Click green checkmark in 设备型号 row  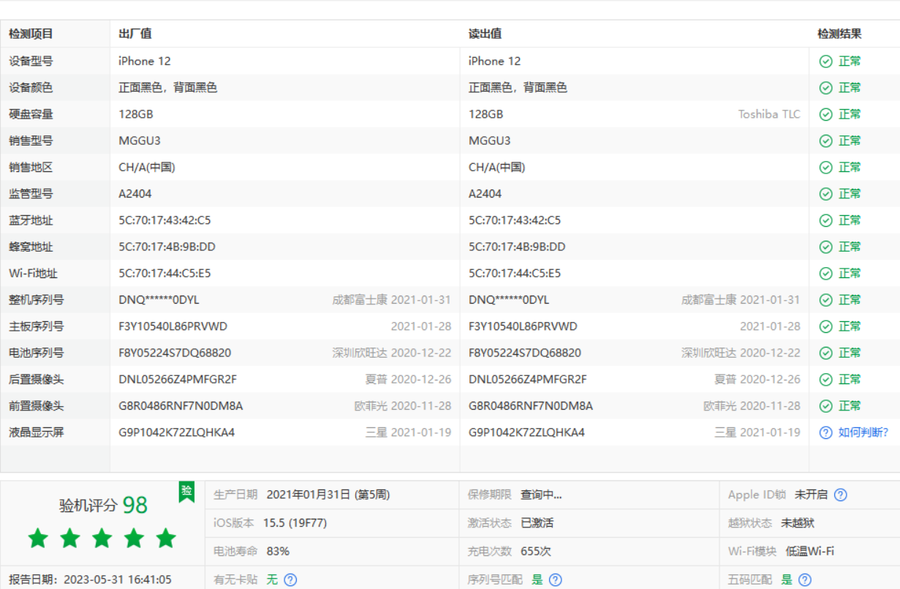825,61
